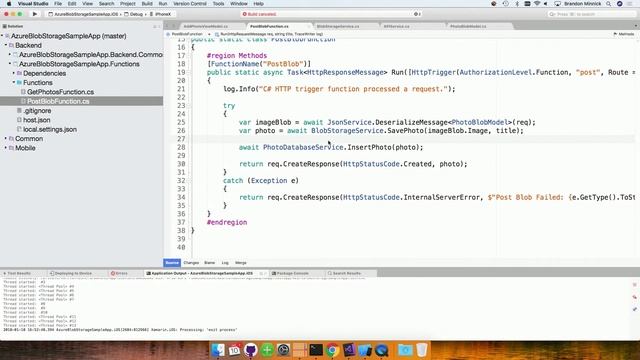This screenshot has width=640, height=360.
Task: Switch to AddPhotoViewModel.cs tab
Action: pyautogui.click(x=206, y=26)
